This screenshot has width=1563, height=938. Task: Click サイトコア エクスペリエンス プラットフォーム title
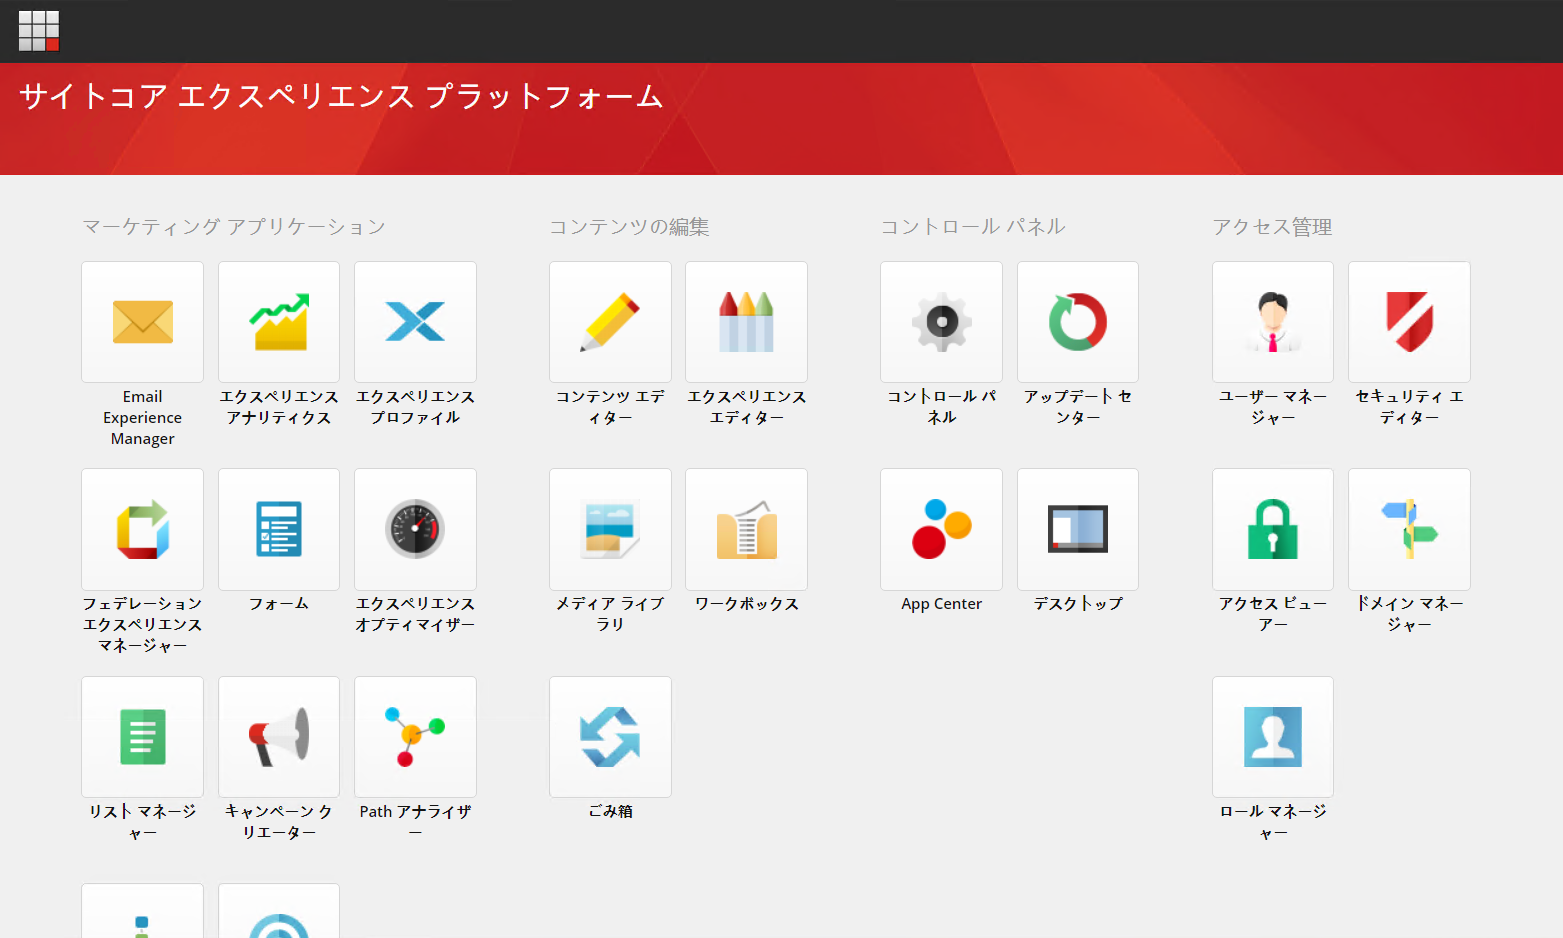(x=341, y=96)
